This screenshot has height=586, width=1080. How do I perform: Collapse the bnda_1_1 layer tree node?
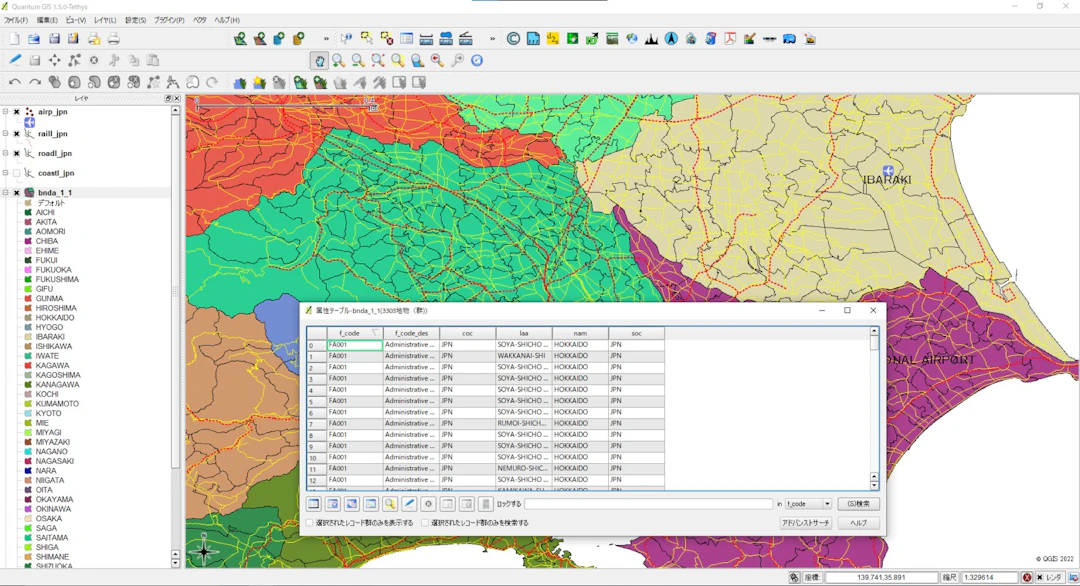pyautogui.click(x=6, y=193)
